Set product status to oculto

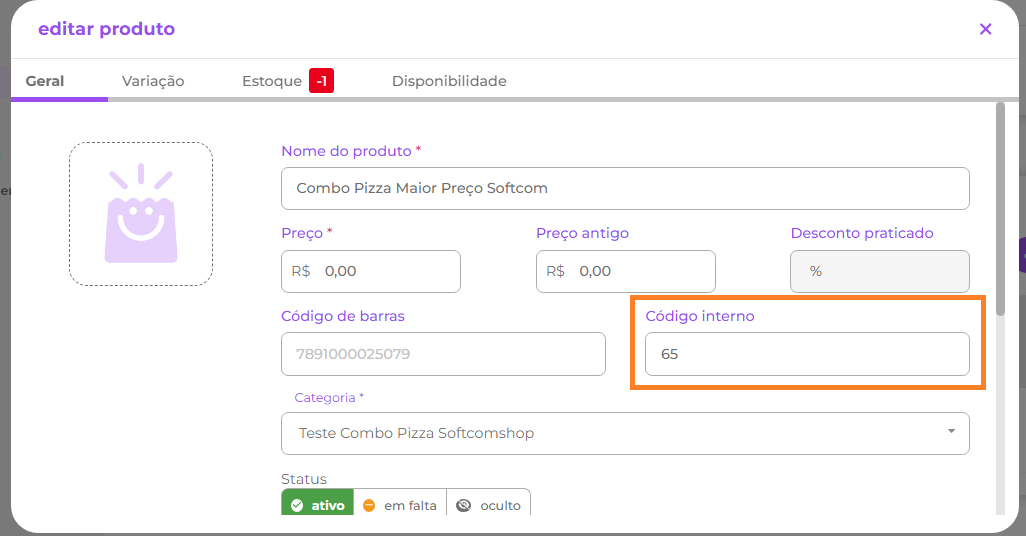tap(489, 505)
